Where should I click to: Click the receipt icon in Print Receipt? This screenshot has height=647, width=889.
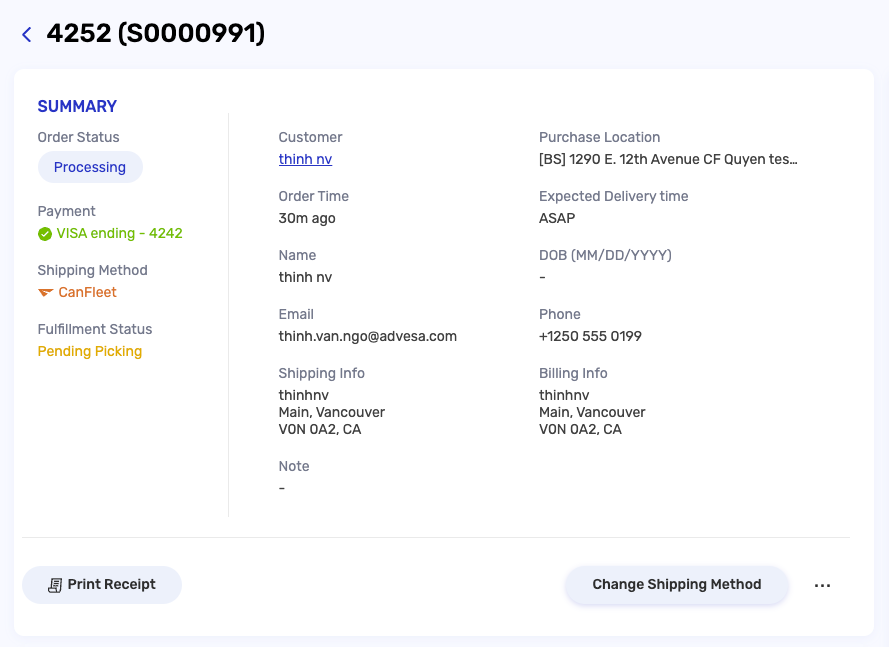55,585
